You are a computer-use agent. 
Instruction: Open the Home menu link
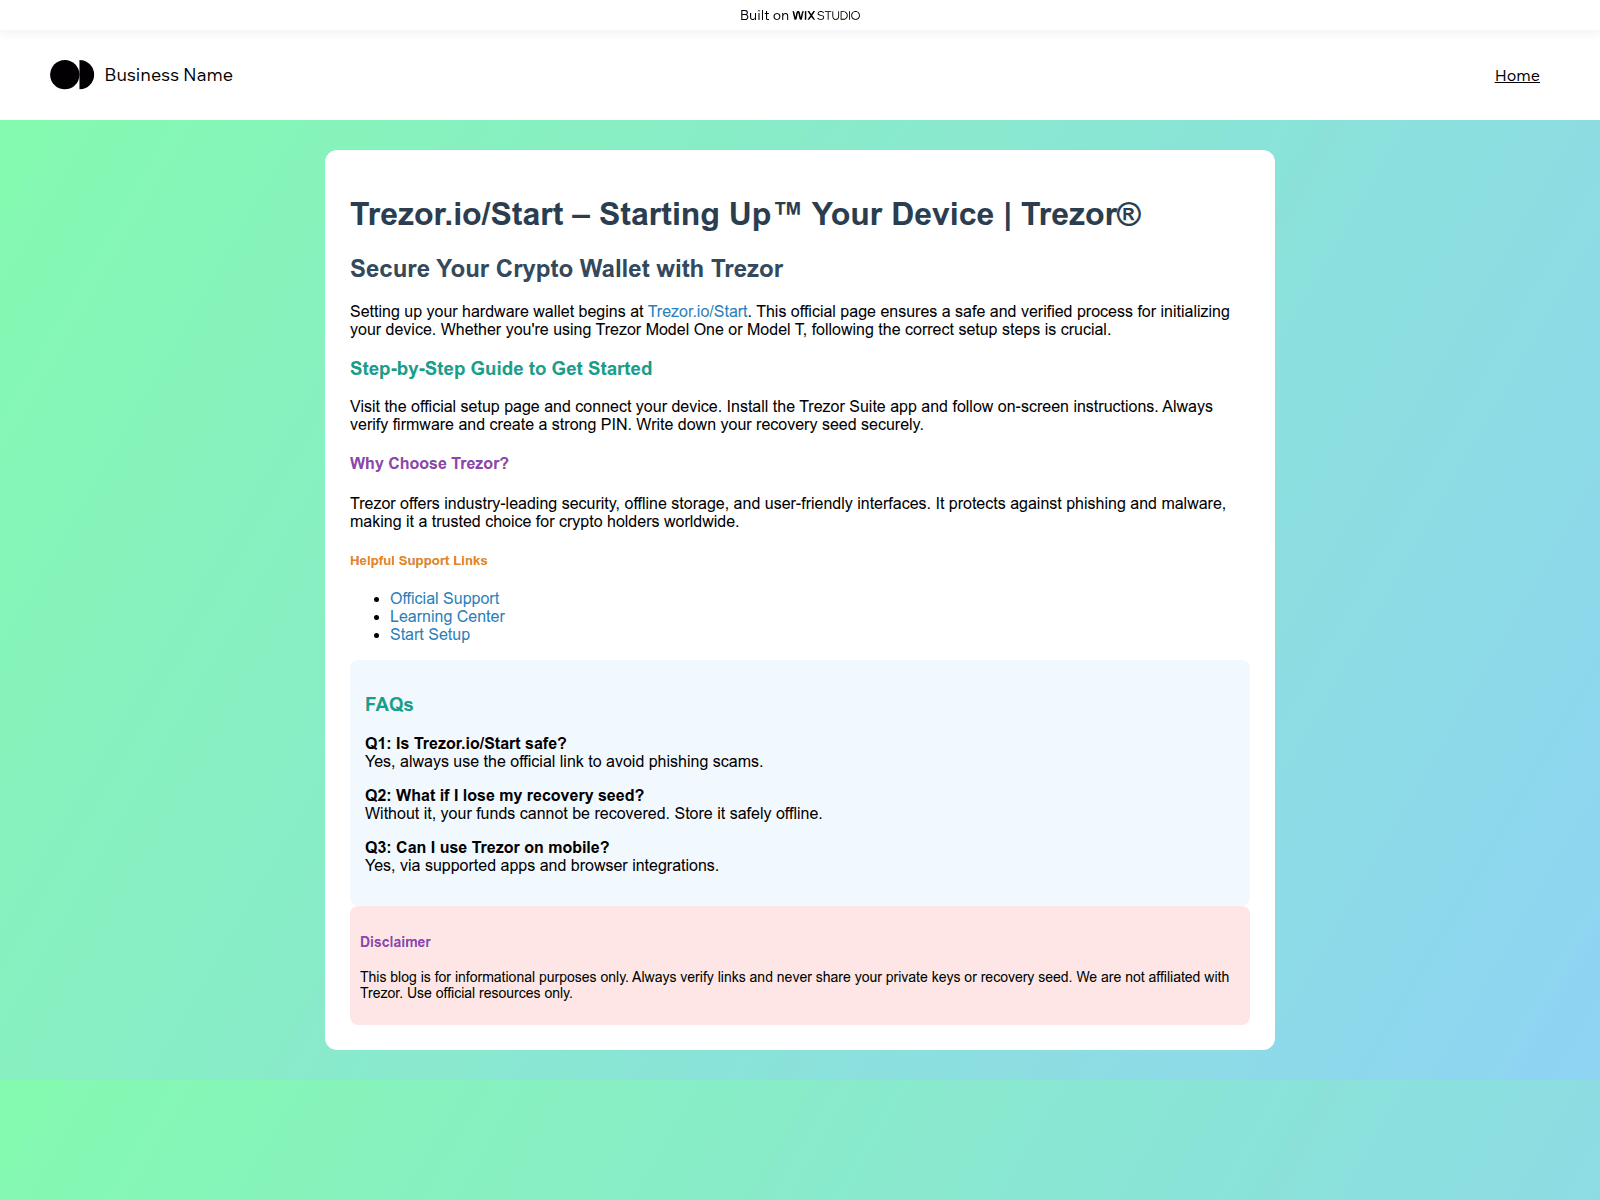1517,76
